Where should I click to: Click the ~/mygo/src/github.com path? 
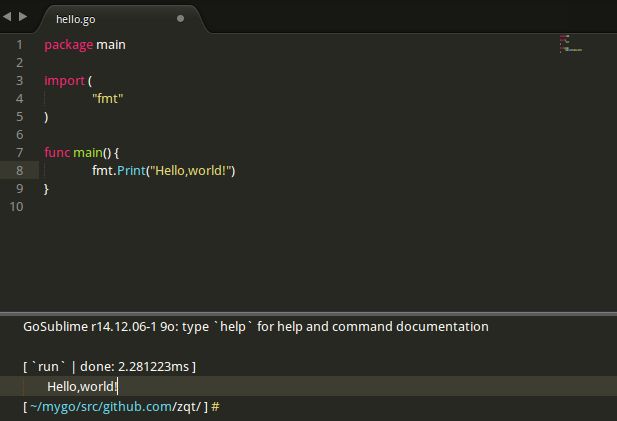tap(101, 407)
